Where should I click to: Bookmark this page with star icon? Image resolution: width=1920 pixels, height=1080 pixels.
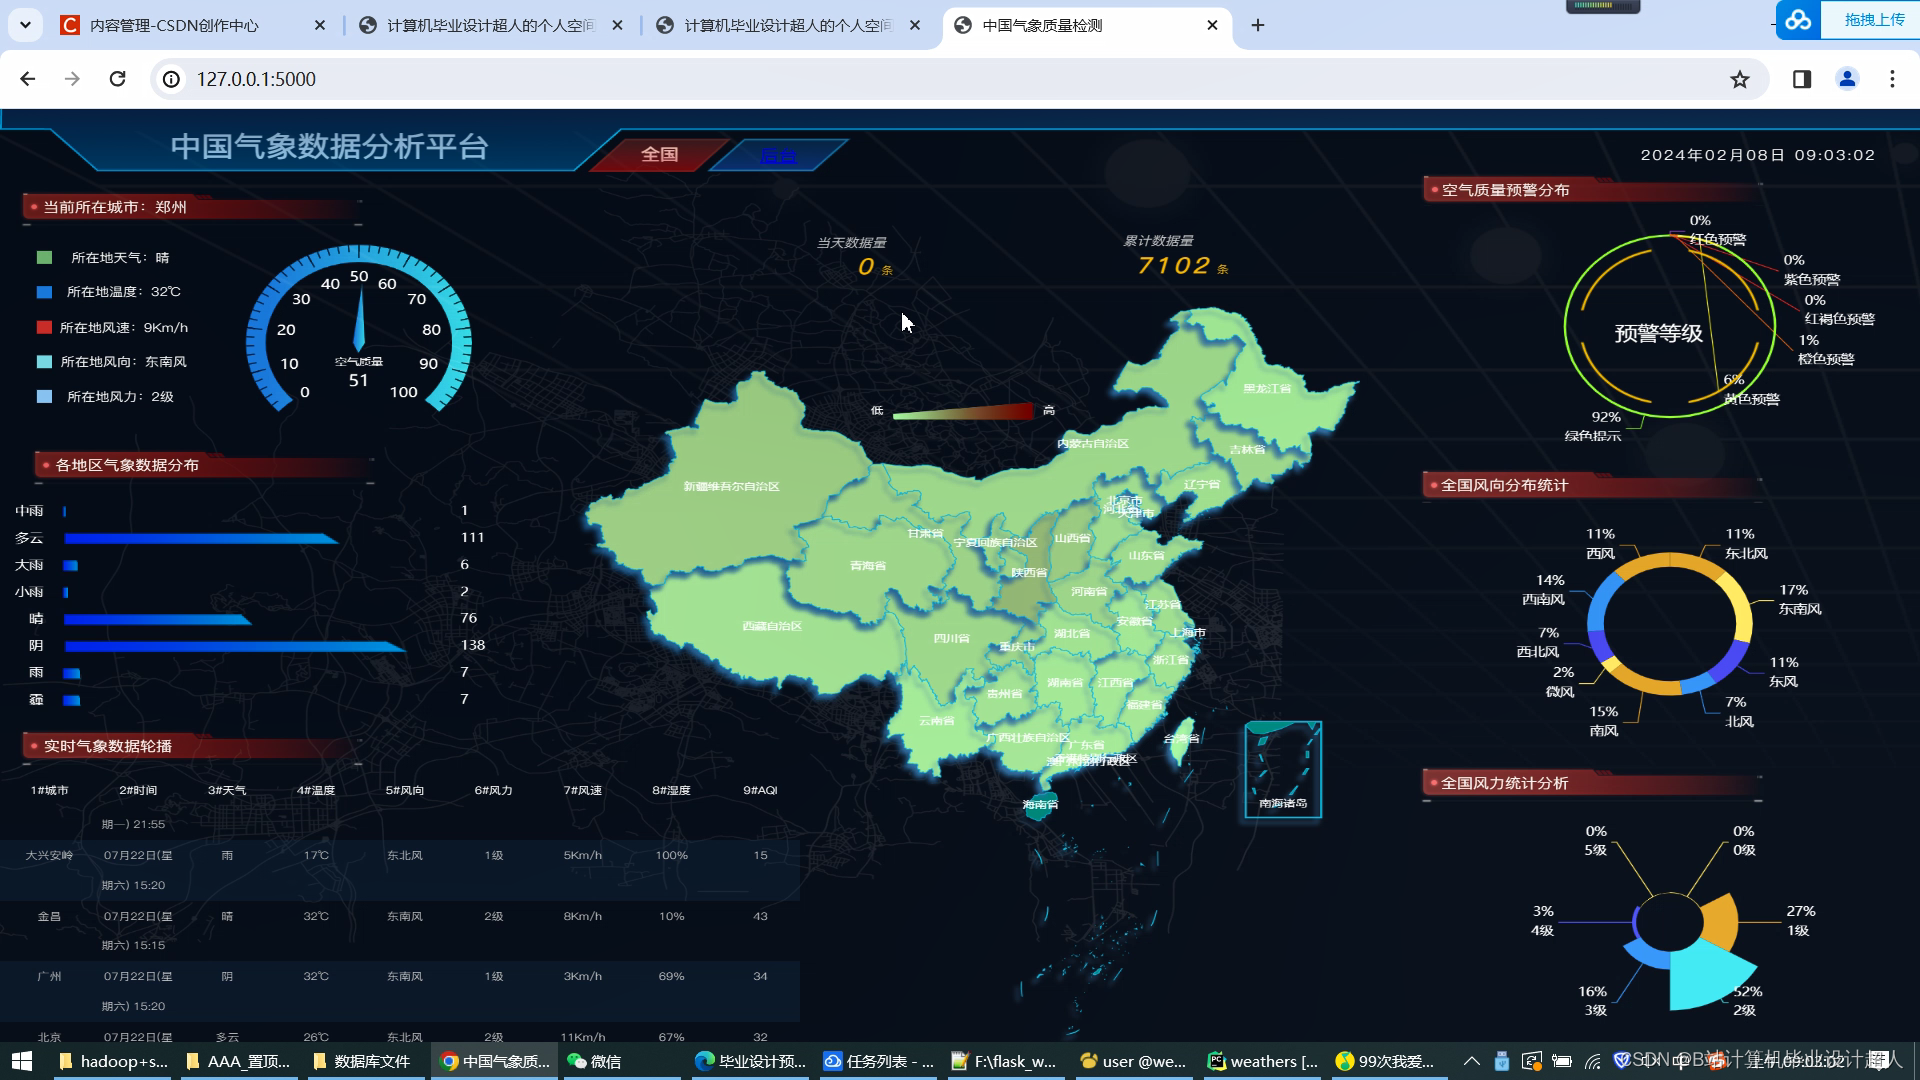[1740, 79]
